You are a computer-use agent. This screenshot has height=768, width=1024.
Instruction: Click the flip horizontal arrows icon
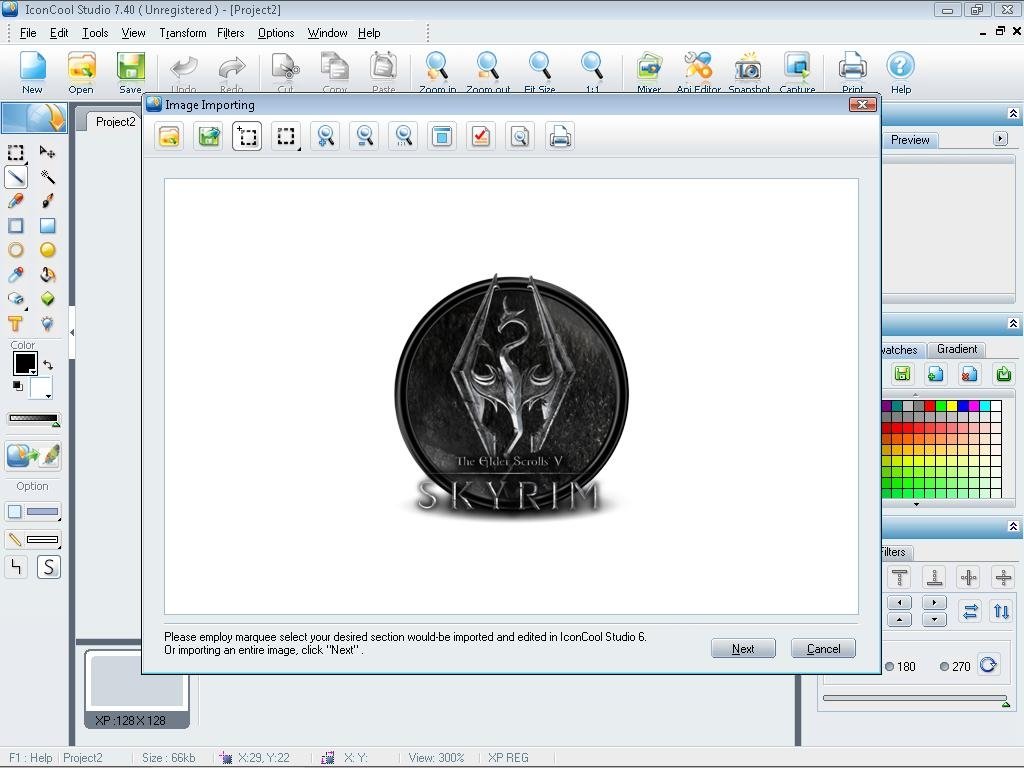tap(970, 611)
